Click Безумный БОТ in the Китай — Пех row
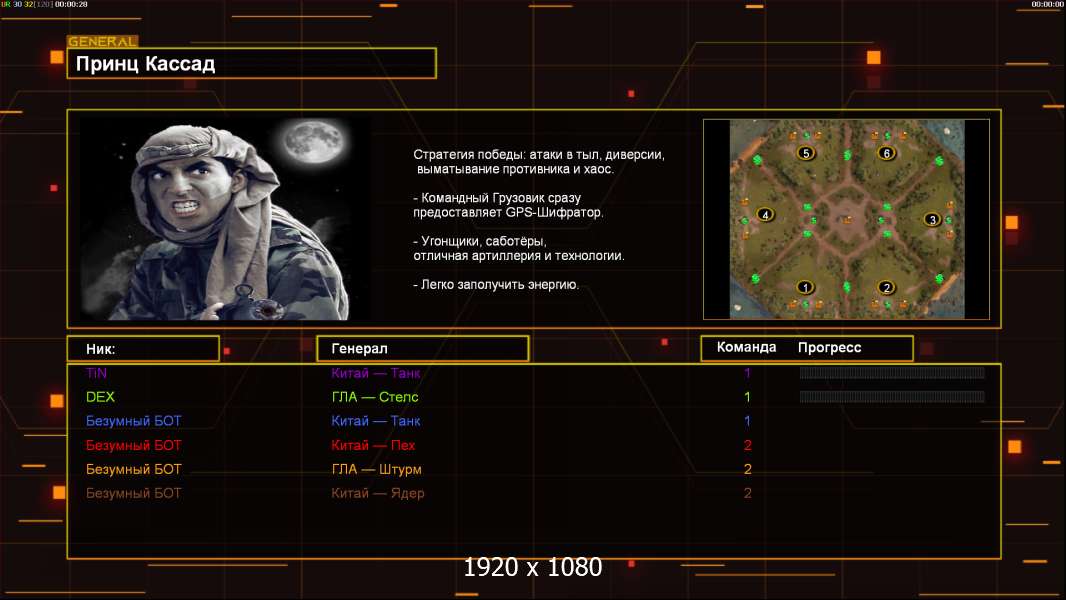Screen dimensions: 1066x600 (134, 445)
